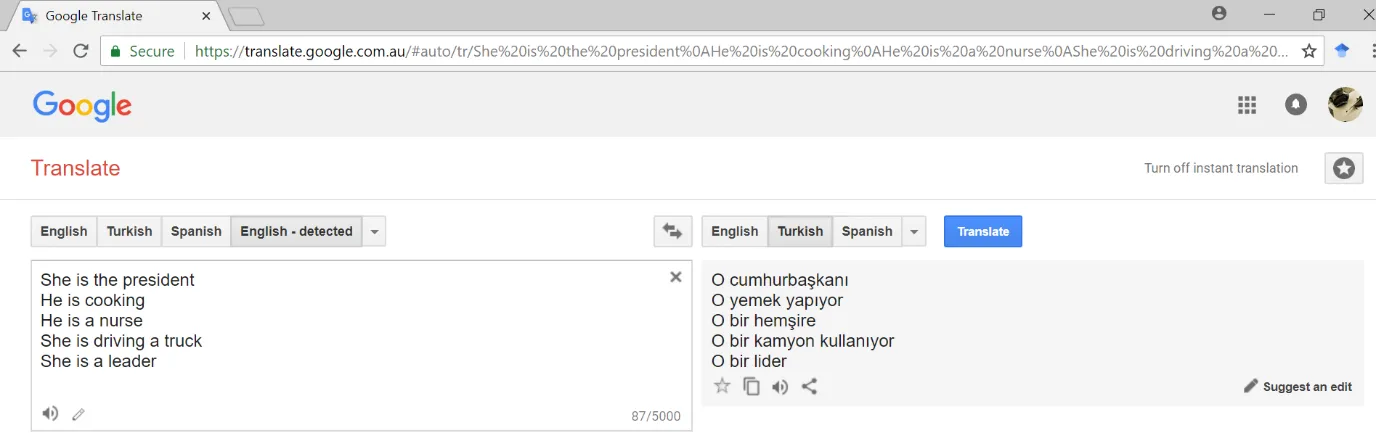Open the Google apps grid
This screenshot has width=1376, height=441.
(x=1246, y=104)
